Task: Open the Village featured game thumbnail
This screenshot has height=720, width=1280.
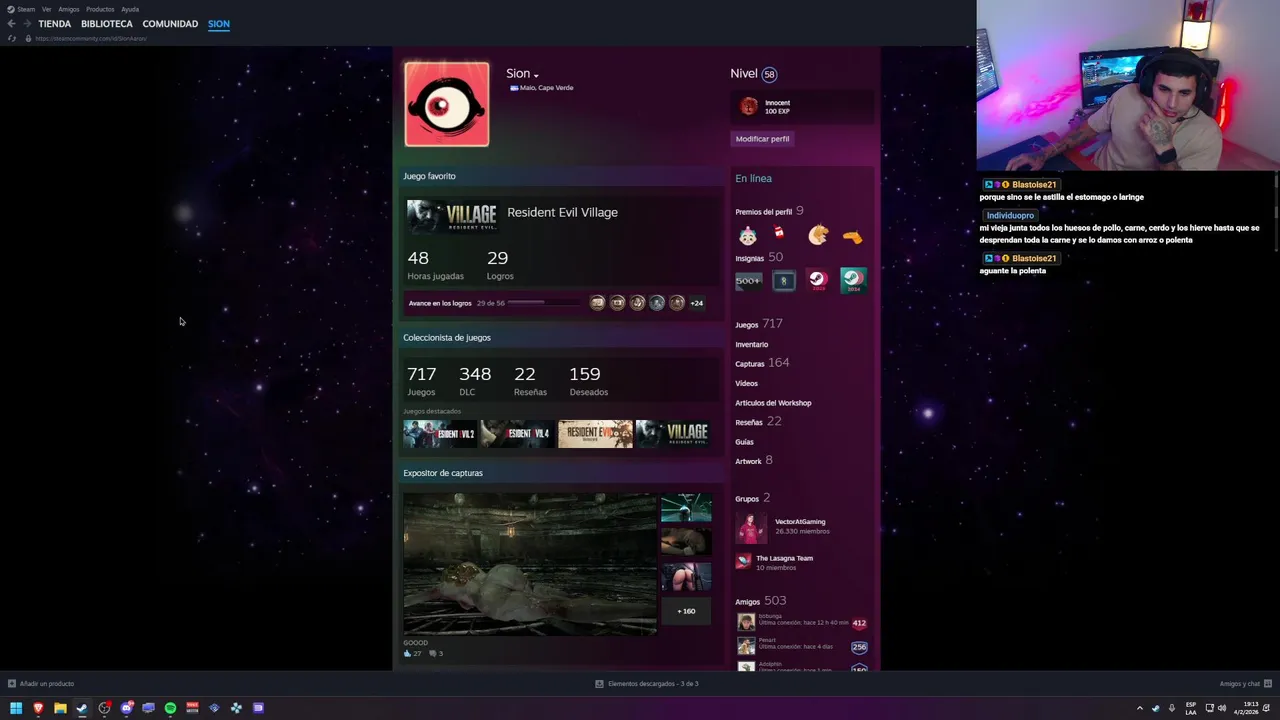Action: 673,434
